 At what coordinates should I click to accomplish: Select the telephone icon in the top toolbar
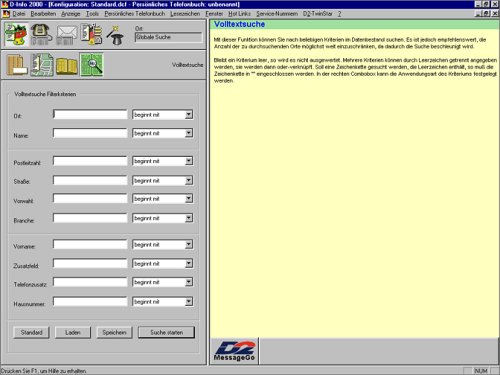pyautogui.click(x=41, y=35)
